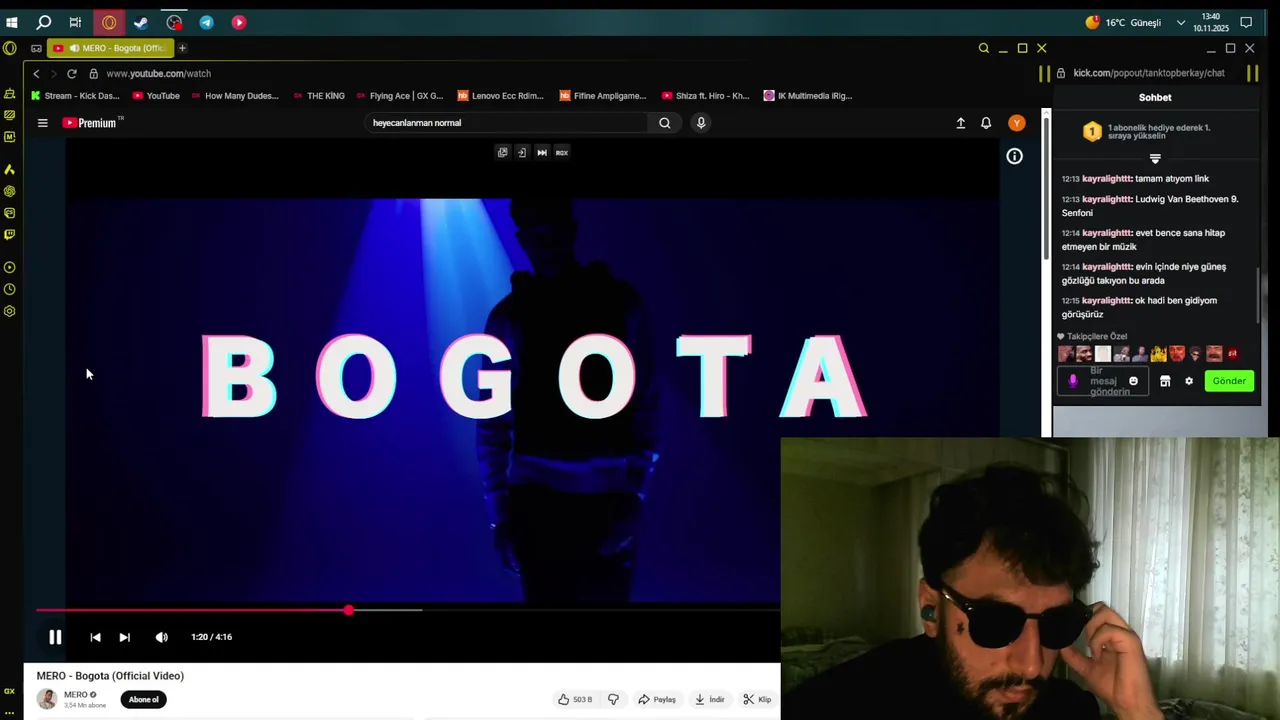Pause the YouTube video
Image resolution: width=1280 pixels, height=720 pixels.
click(55, 637)
